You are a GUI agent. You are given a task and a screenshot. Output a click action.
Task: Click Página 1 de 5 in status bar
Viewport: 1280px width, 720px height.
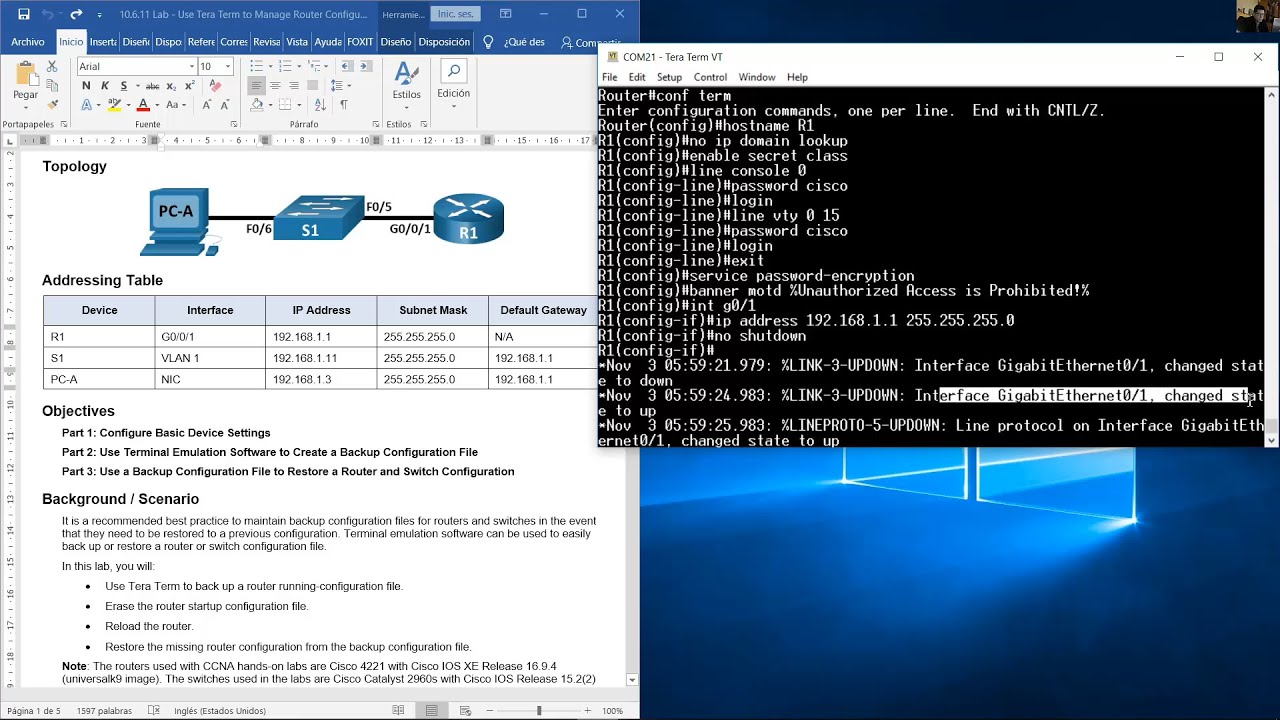pyautogui.click(x=33, y=711)
